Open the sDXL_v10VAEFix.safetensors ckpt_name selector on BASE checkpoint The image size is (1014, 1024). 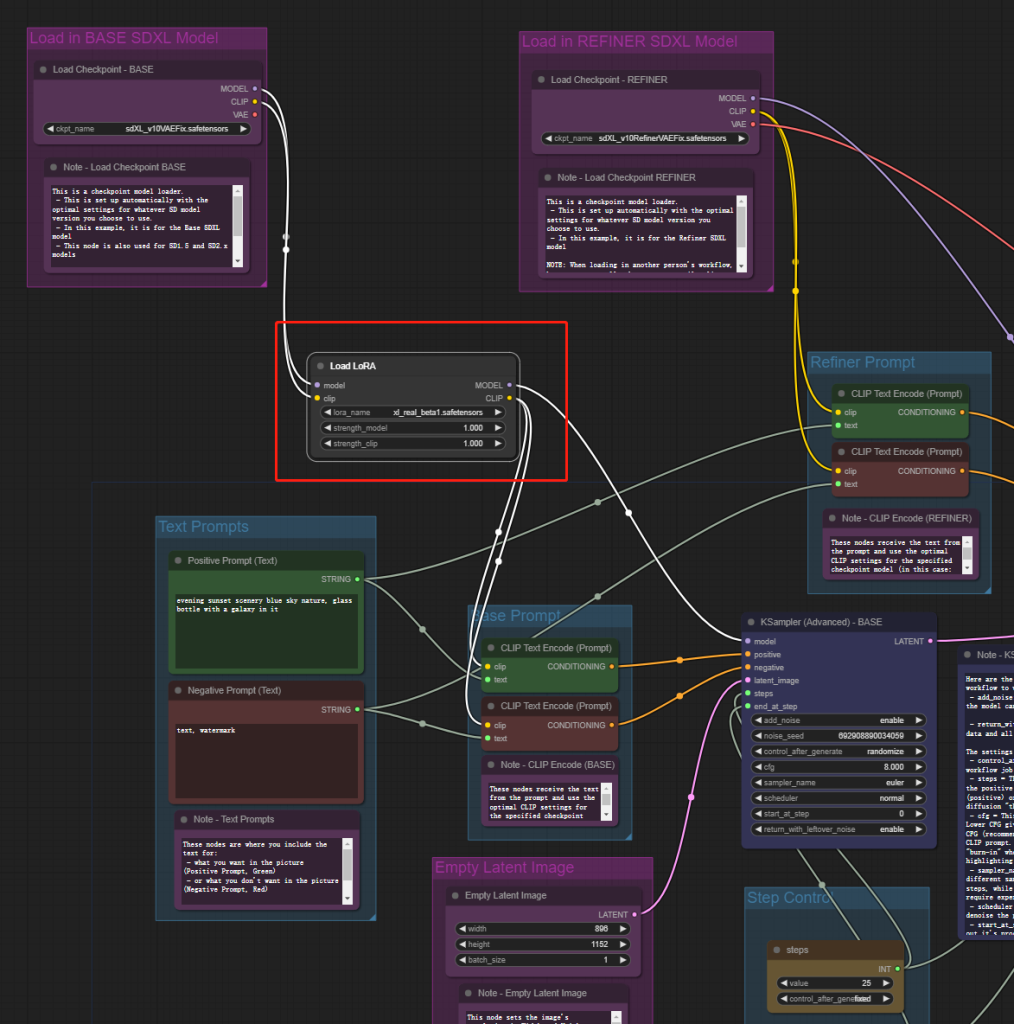[147, 129]
